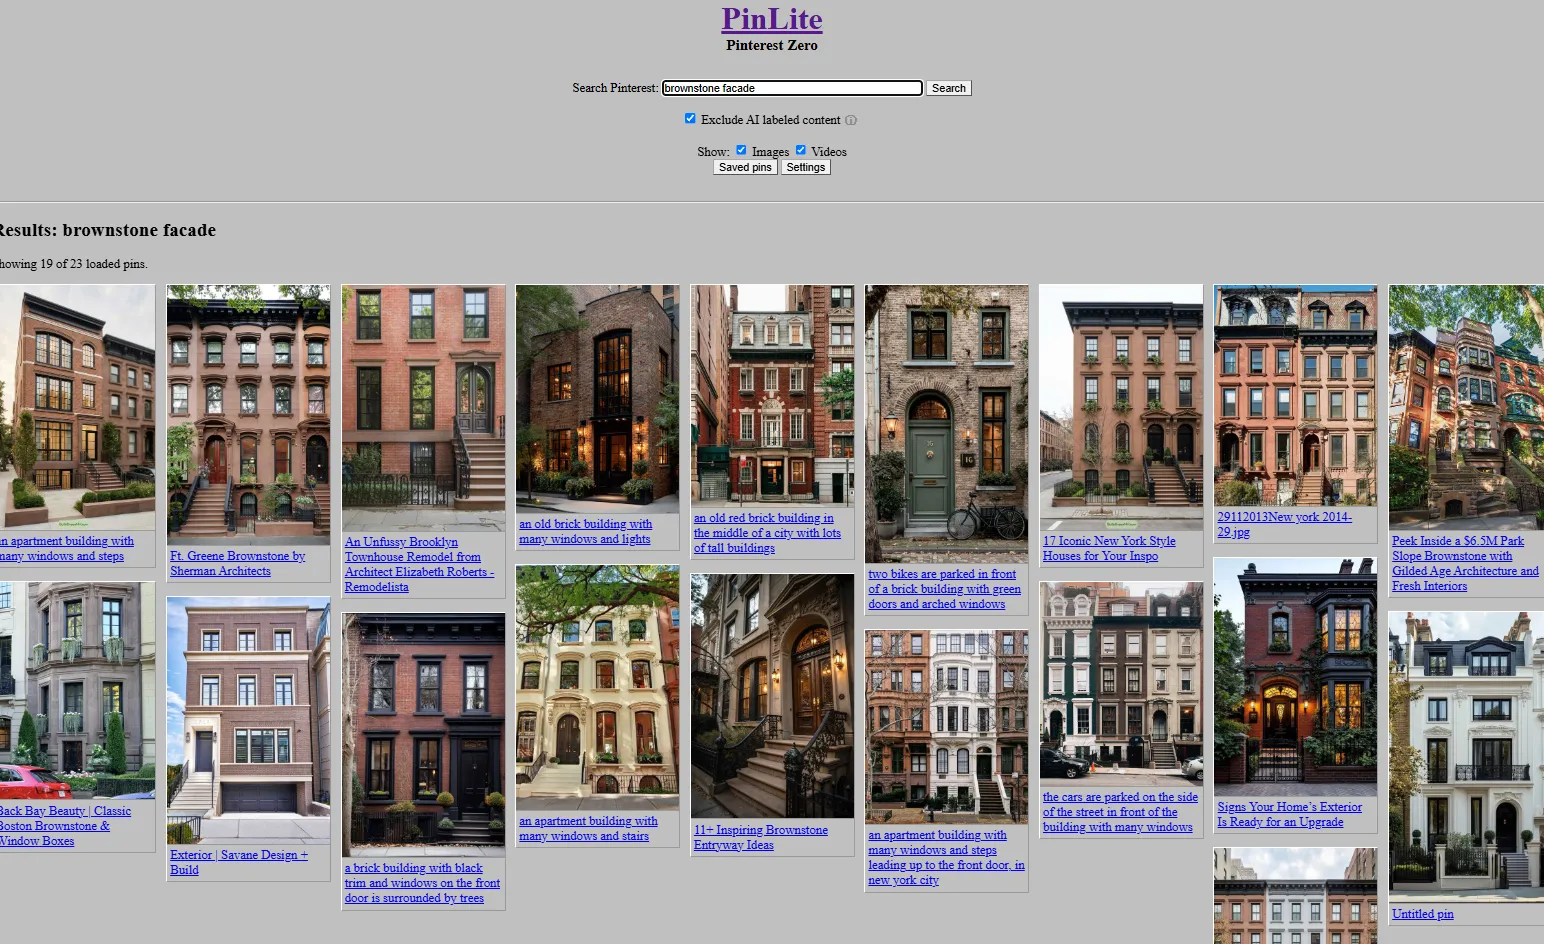Toggle the Exclude AI labeled content checkbox
The image size is (1544, 944).
click(x=690, y=118)
